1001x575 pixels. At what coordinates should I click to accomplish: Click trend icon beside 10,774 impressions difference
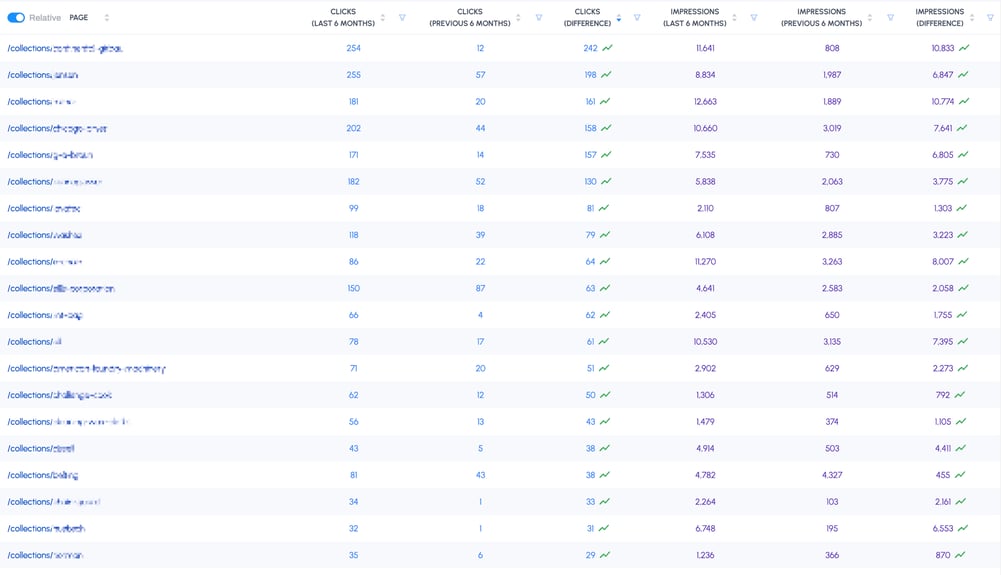[964, 101]
